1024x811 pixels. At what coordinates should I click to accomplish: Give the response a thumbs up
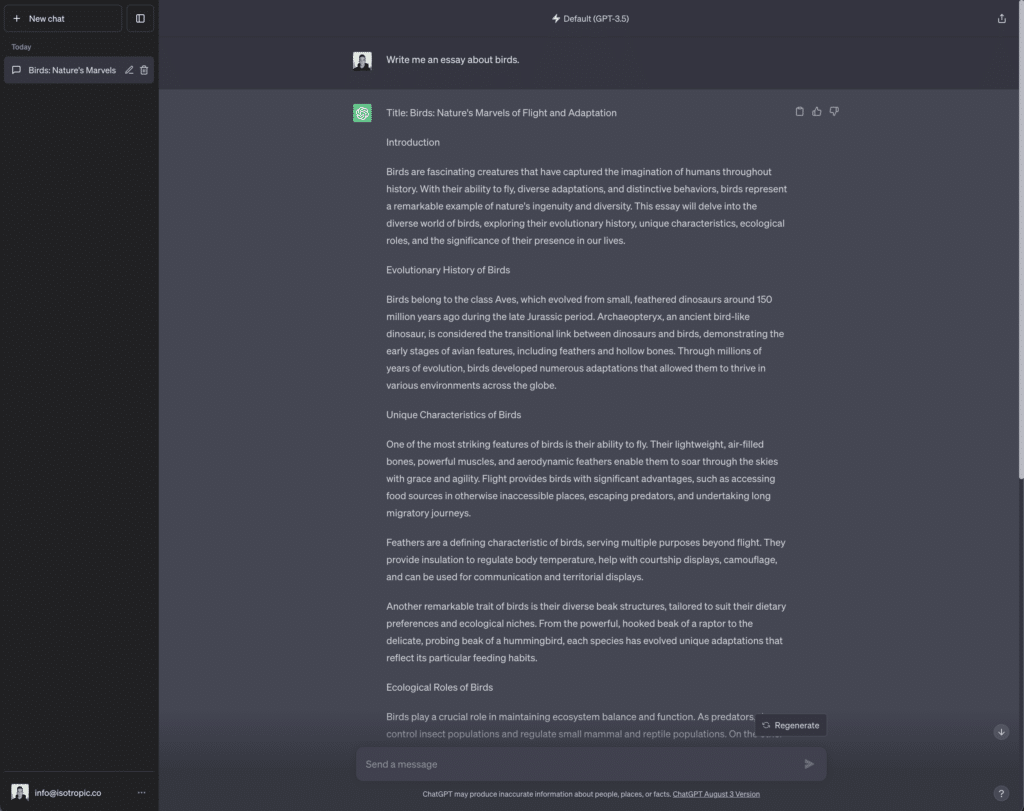[x=816, y=112]
